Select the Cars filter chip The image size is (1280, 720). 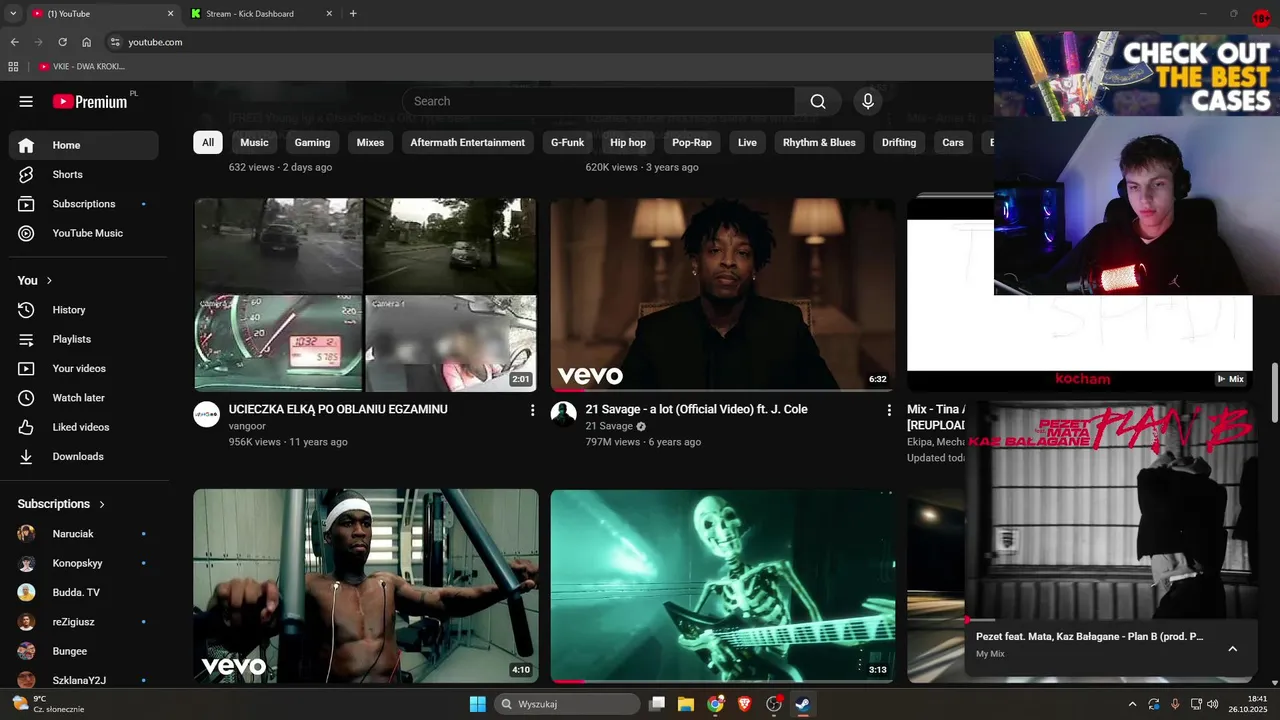(x=953, y=143)
